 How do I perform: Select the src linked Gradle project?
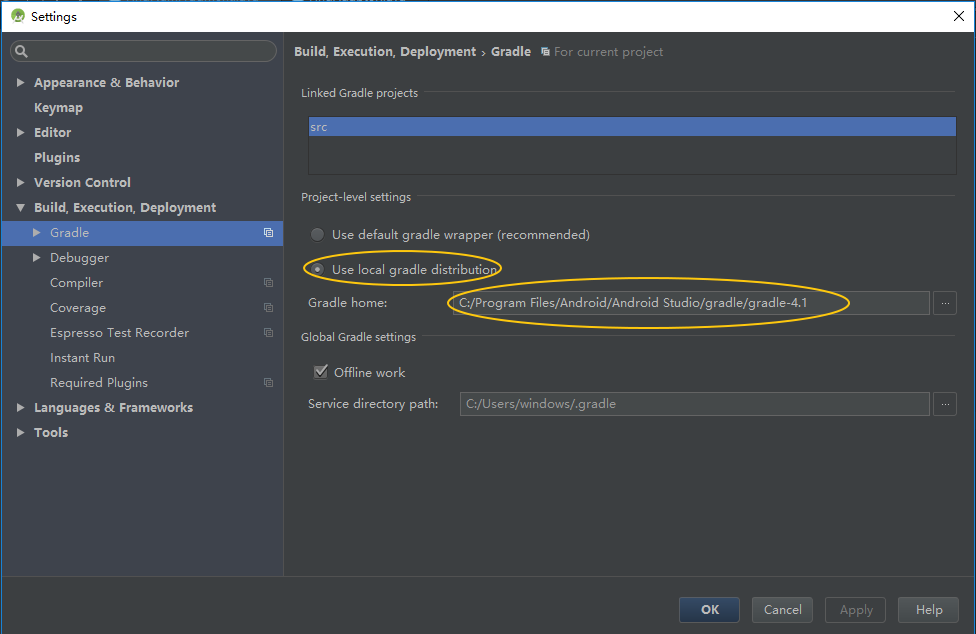coord(632,126)
